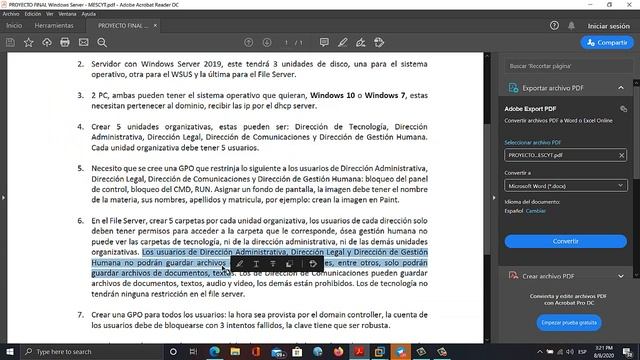Screen dimensions: 640x360
Task: Switch to the Herramientas tab
Action: [54, 25]
